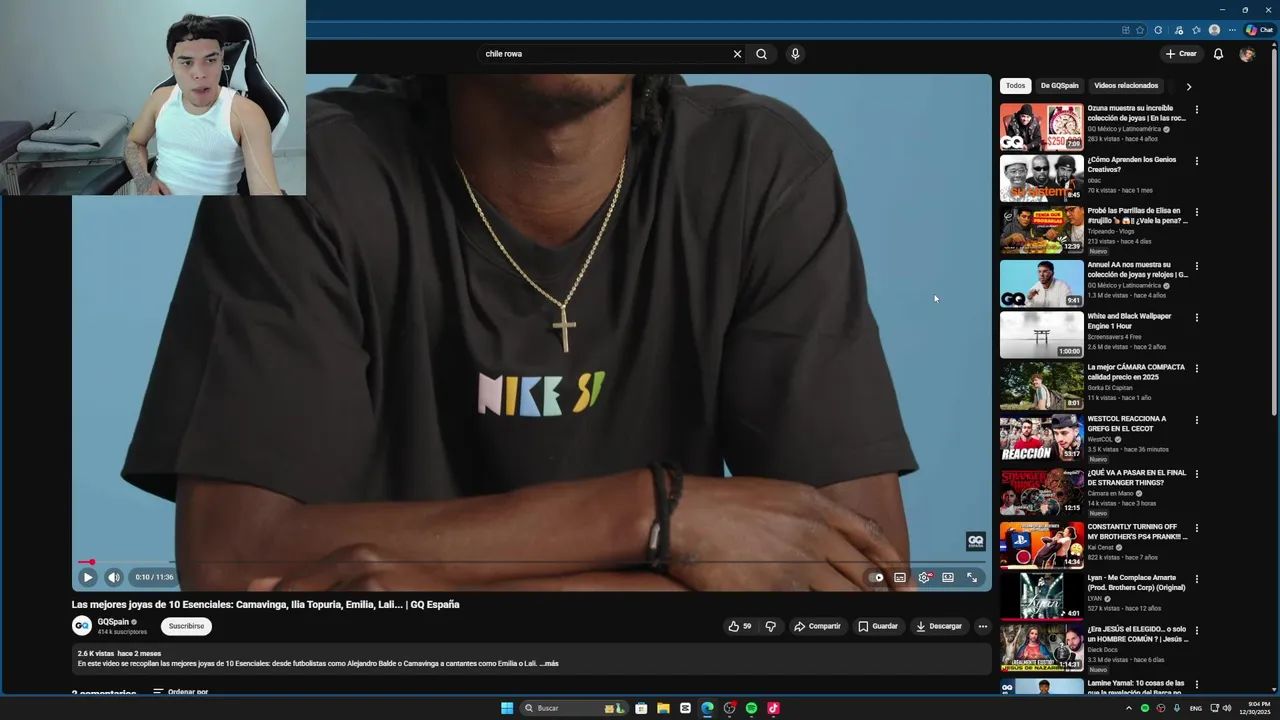Screen dimensions: 1280x720
Task: Open Edge profile avatar in toolbar
Action: point(1214,30)
